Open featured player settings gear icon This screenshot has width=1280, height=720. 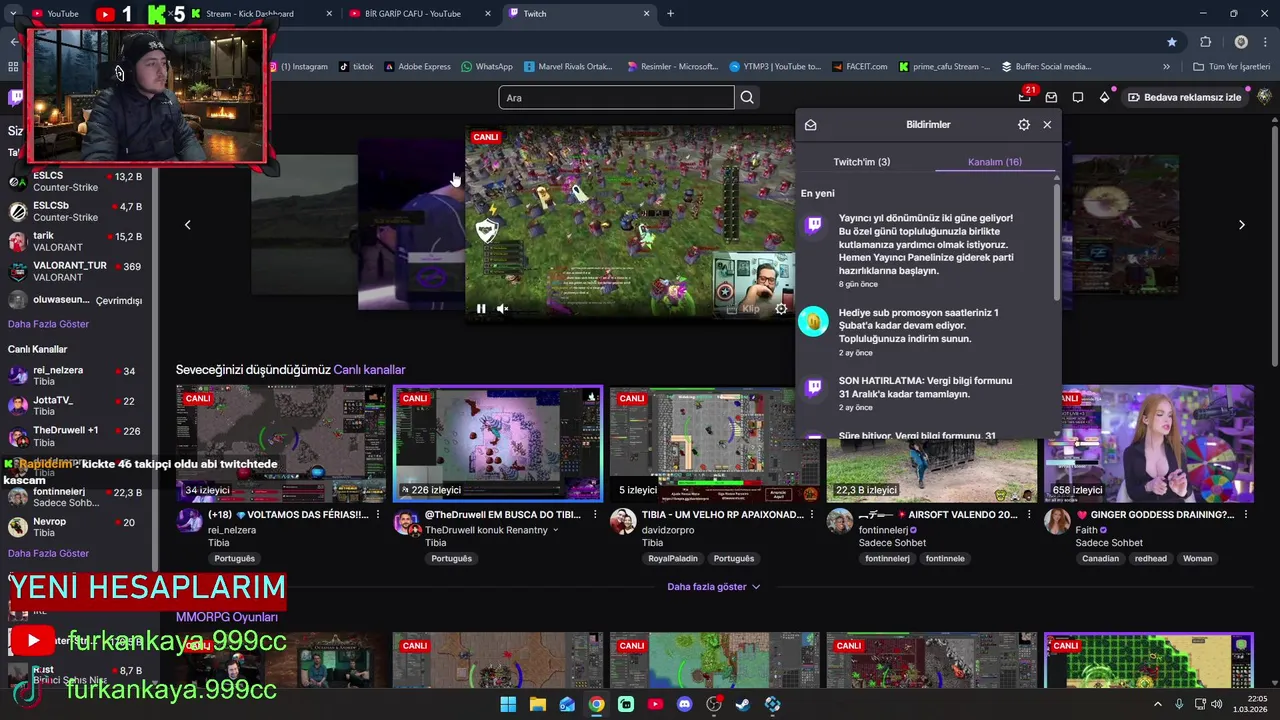tap(781, 309)
